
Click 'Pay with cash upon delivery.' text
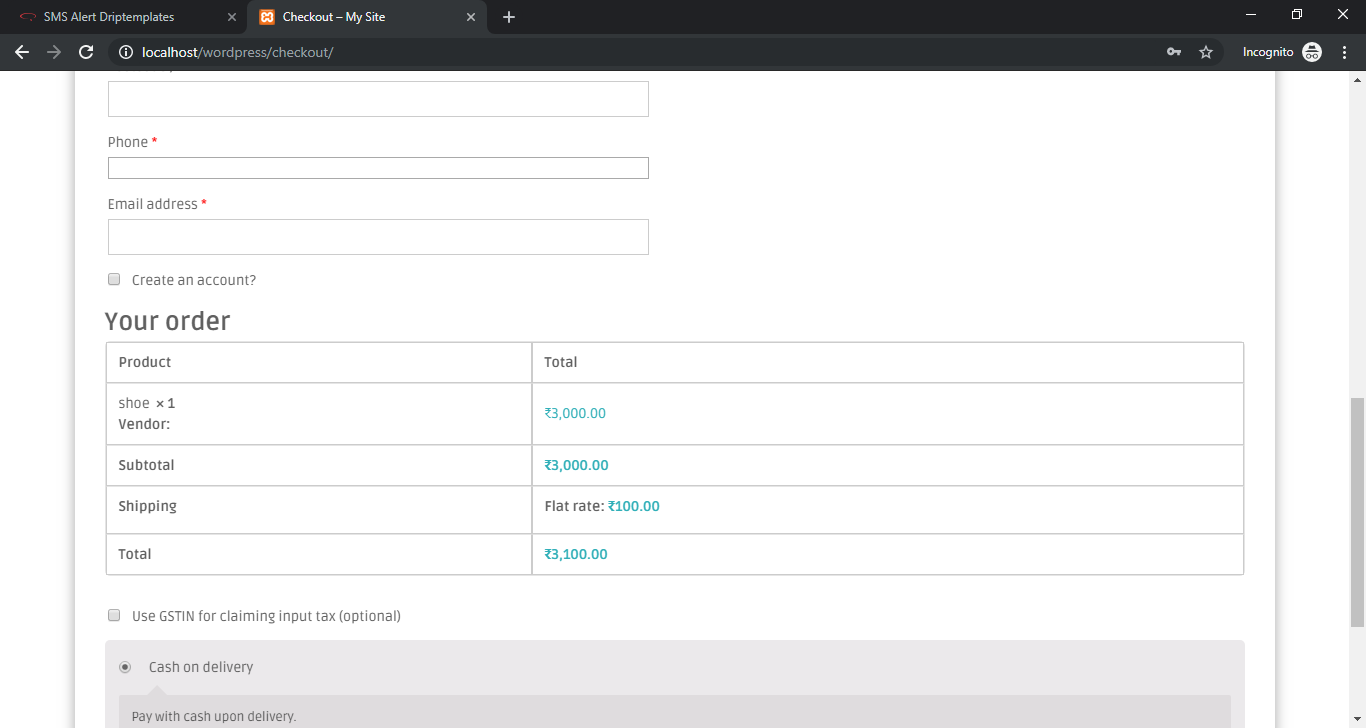[x=214, y=716]
